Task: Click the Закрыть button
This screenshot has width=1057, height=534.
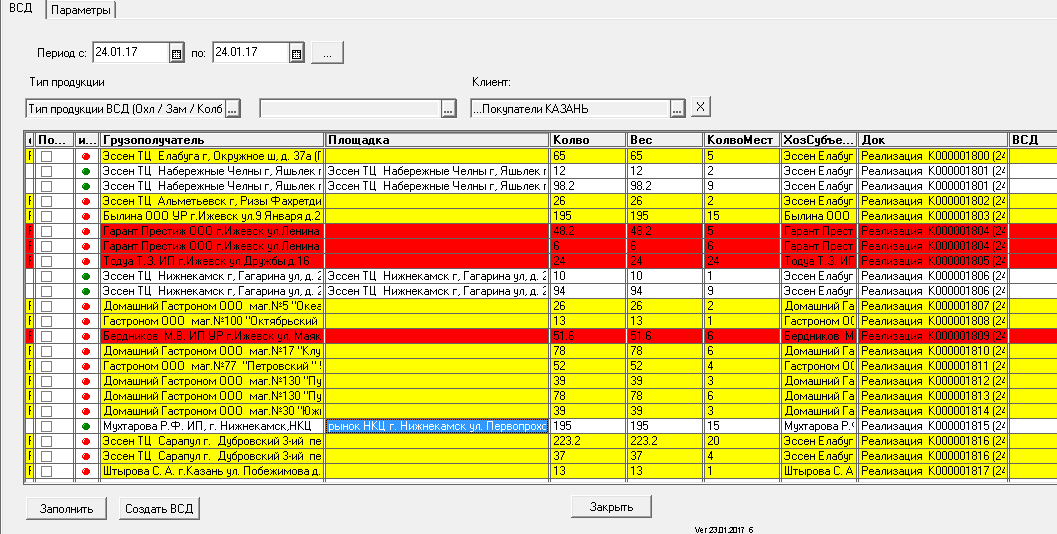Action: click(611, 507)
